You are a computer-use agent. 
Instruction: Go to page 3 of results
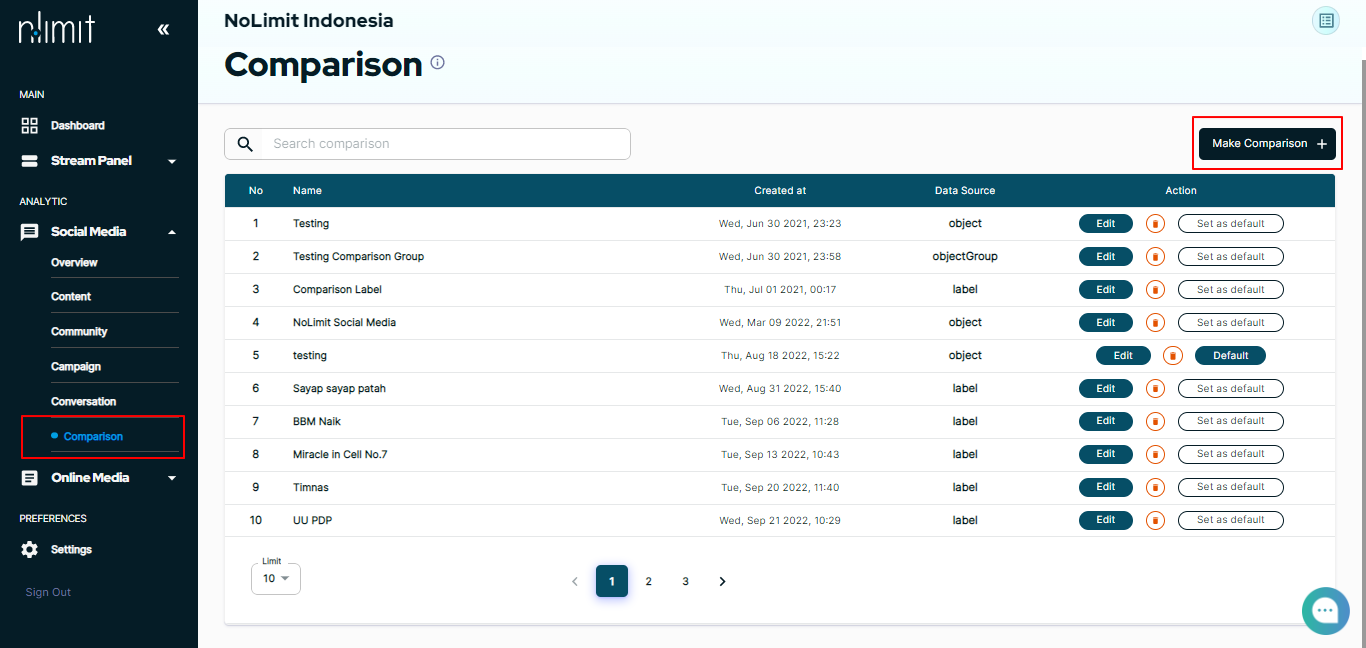685,581
